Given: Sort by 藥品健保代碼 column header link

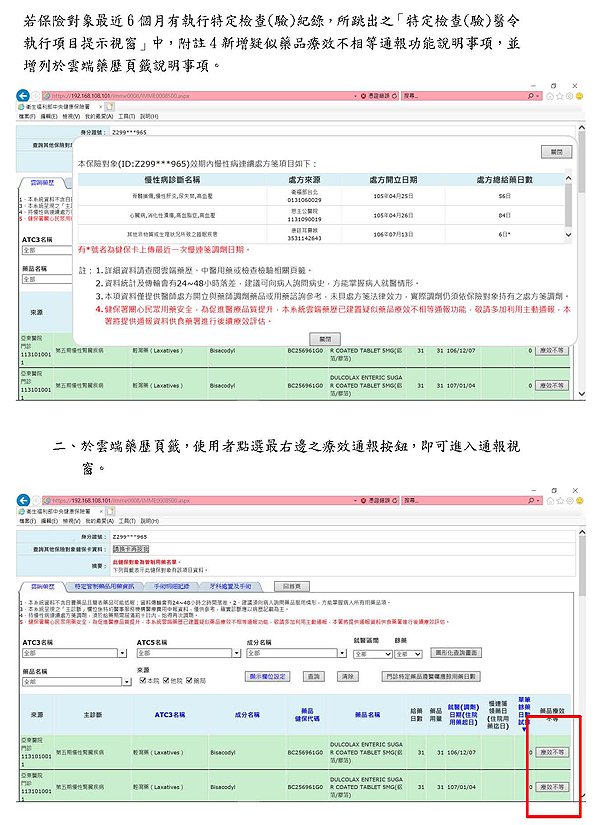Looking at the screenshot, I should click(x=307, y=715).
